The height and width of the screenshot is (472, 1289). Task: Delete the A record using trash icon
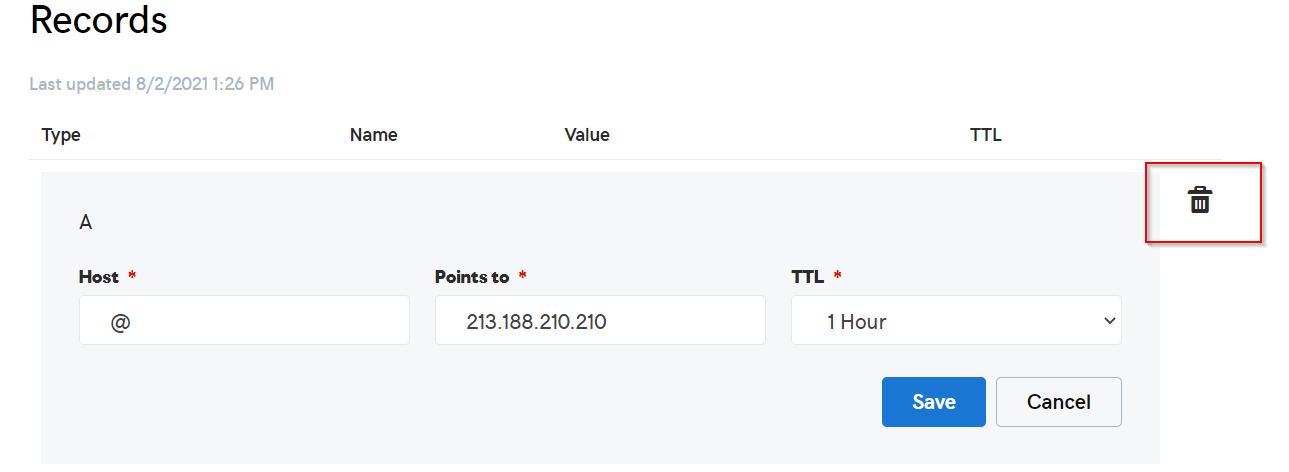coord(1199,200)
